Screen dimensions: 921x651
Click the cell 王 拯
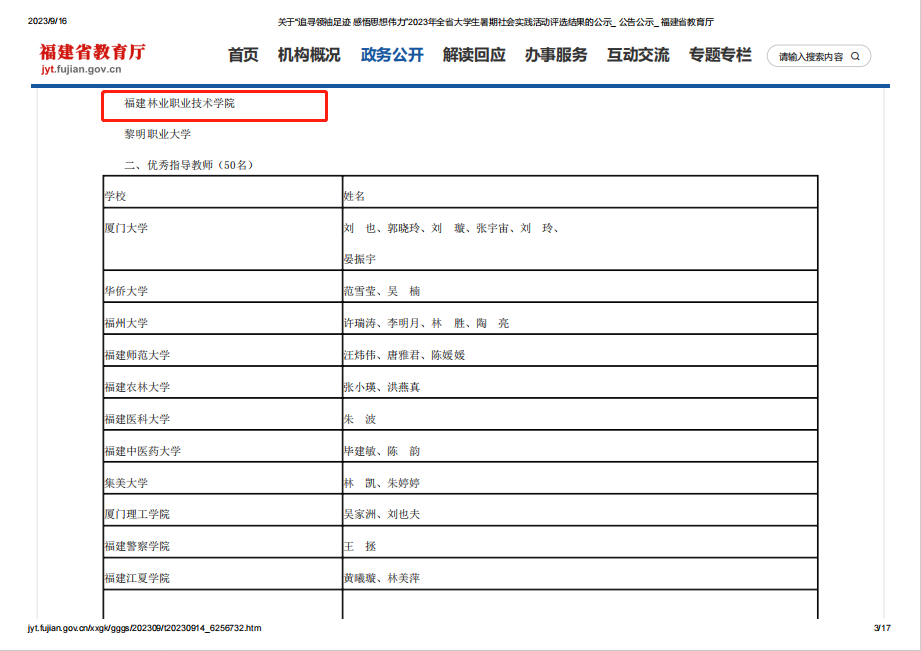tap(580, 542)
